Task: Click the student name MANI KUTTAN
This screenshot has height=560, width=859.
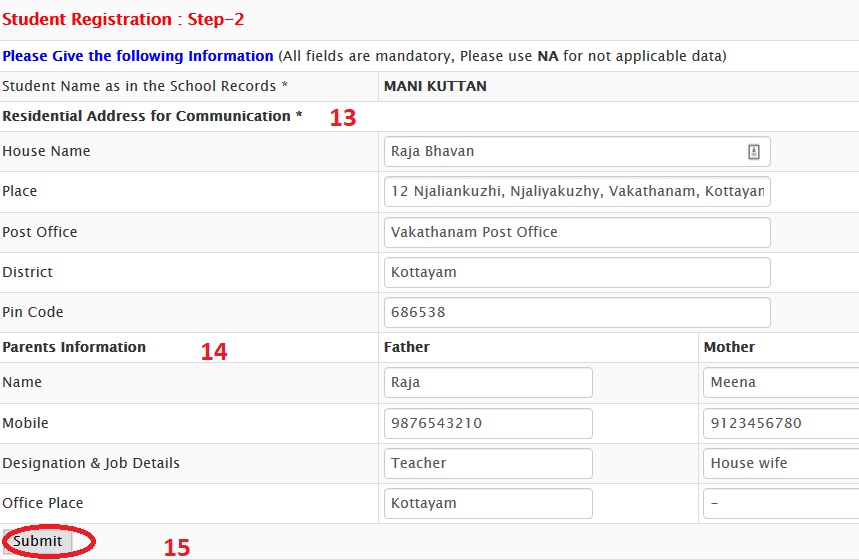Action: pos(435,87)
